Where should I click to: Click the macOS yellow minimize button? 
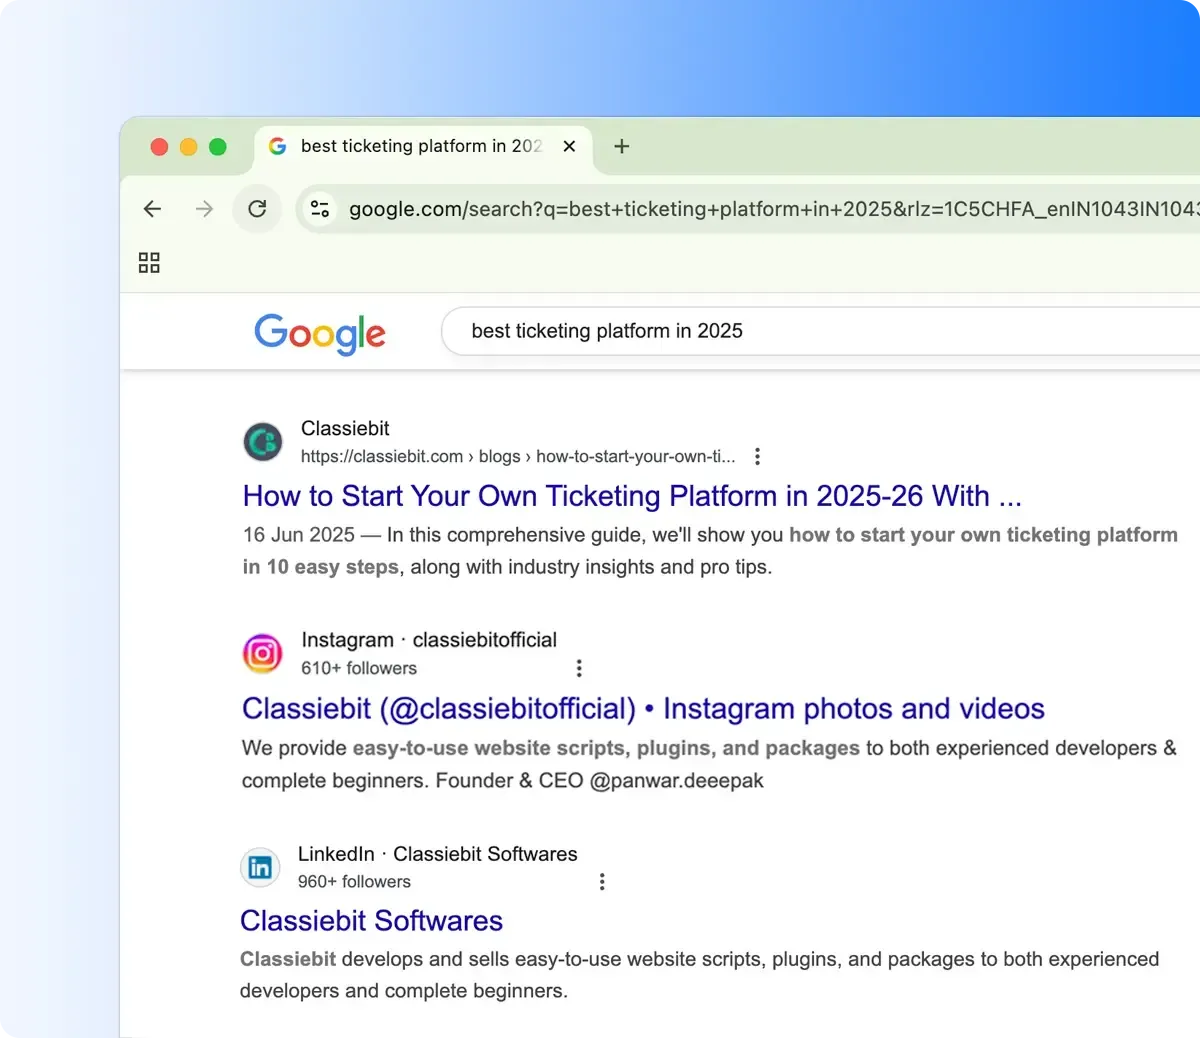(188, 147)
